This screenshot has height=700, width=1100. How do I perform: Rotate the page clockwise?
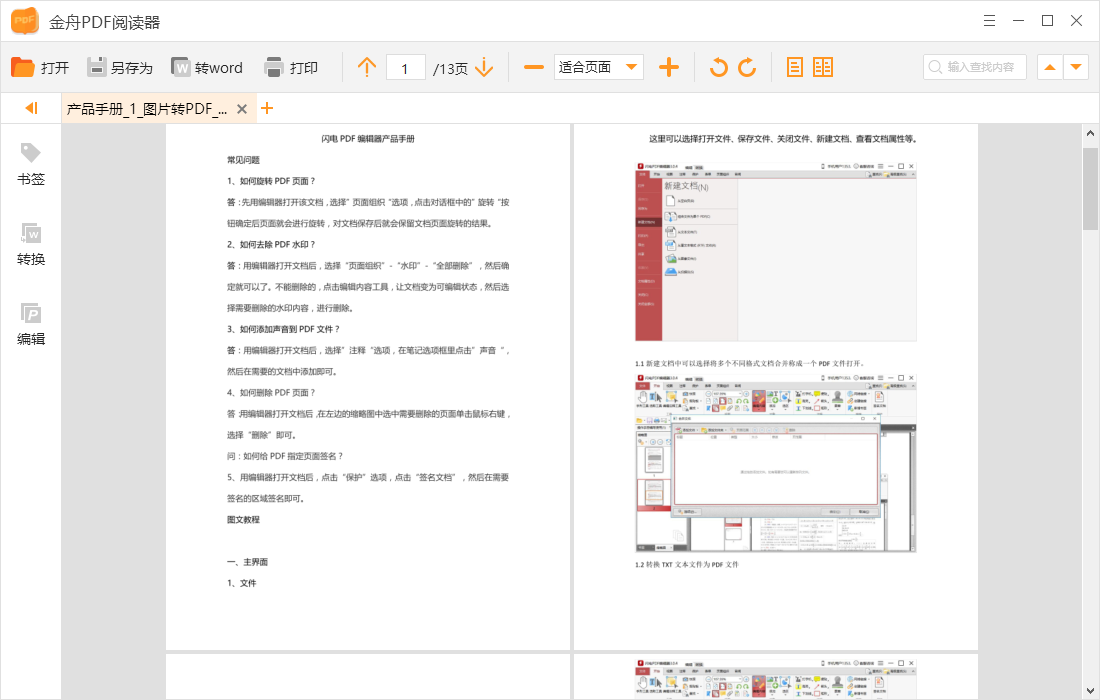coord(748,67)
